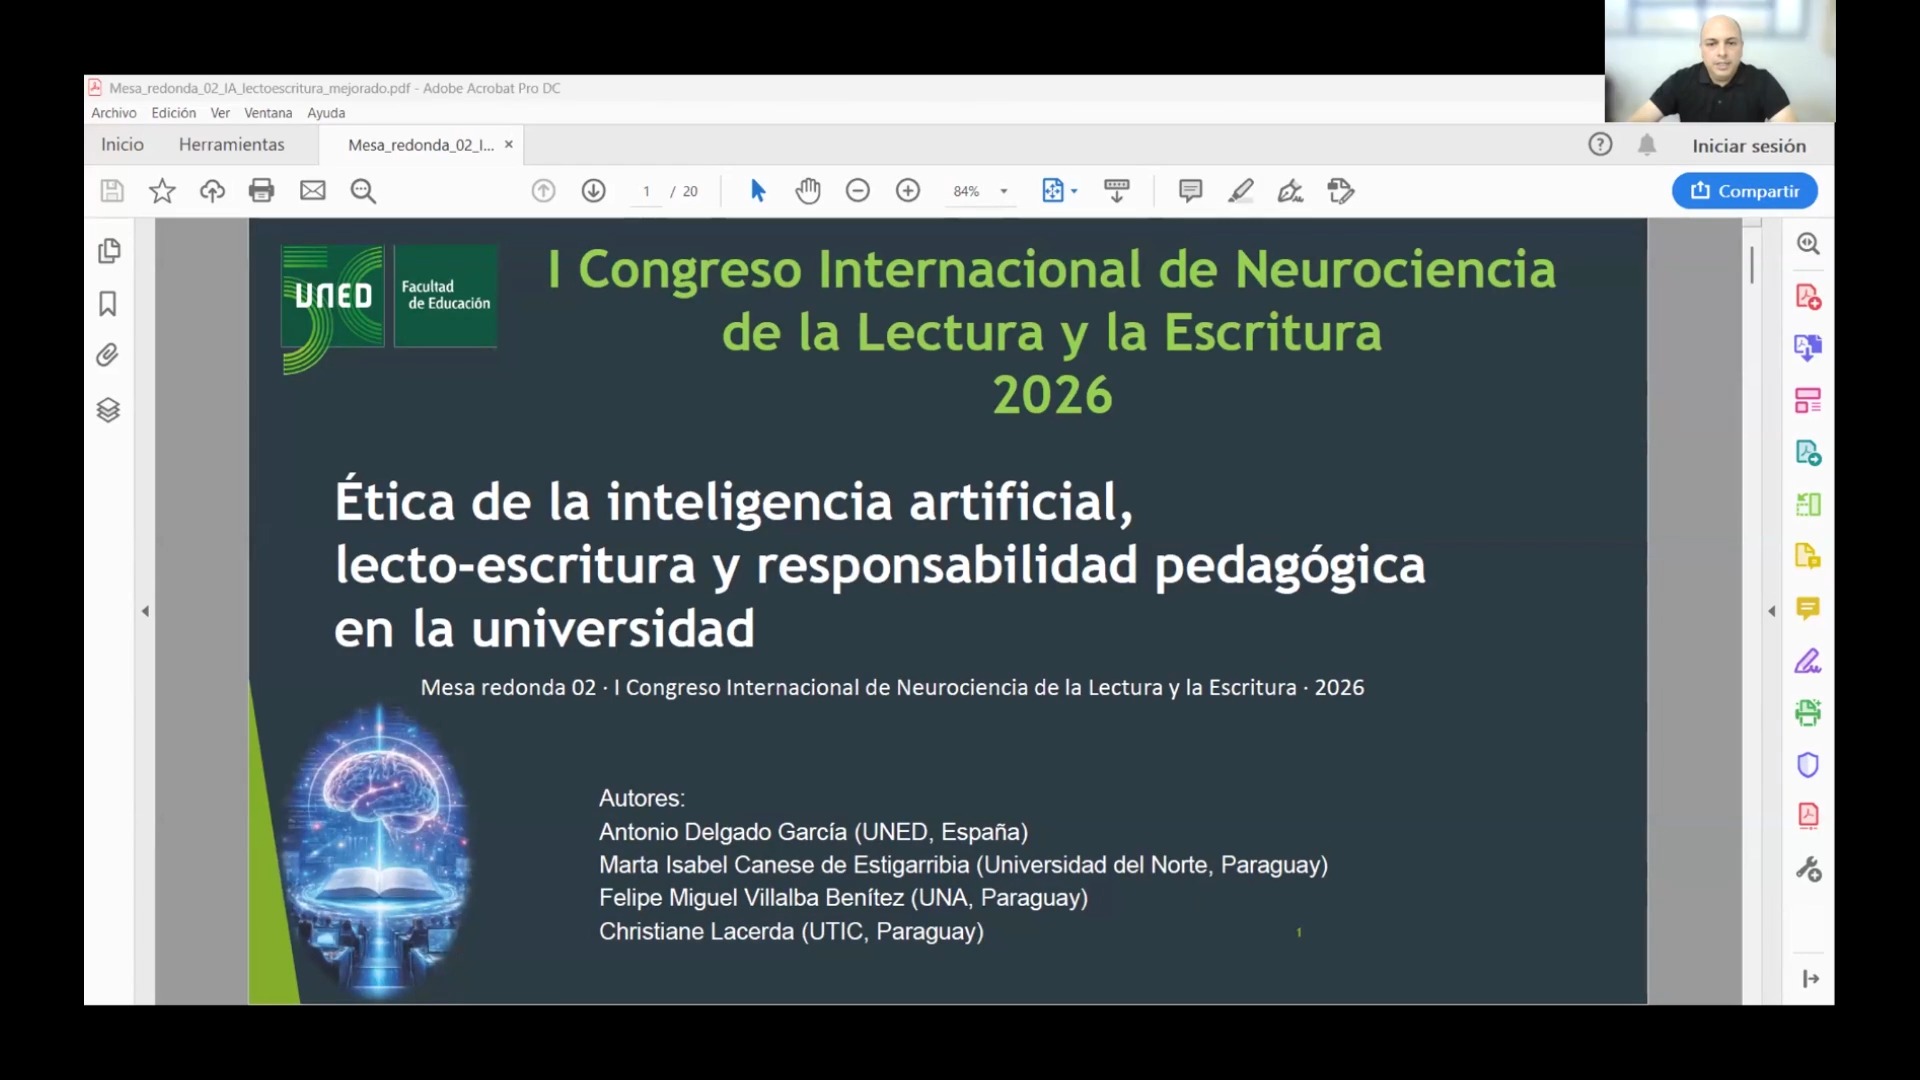Open the Archivo menu
The image size is (1920, 1080).
point(114,113)
